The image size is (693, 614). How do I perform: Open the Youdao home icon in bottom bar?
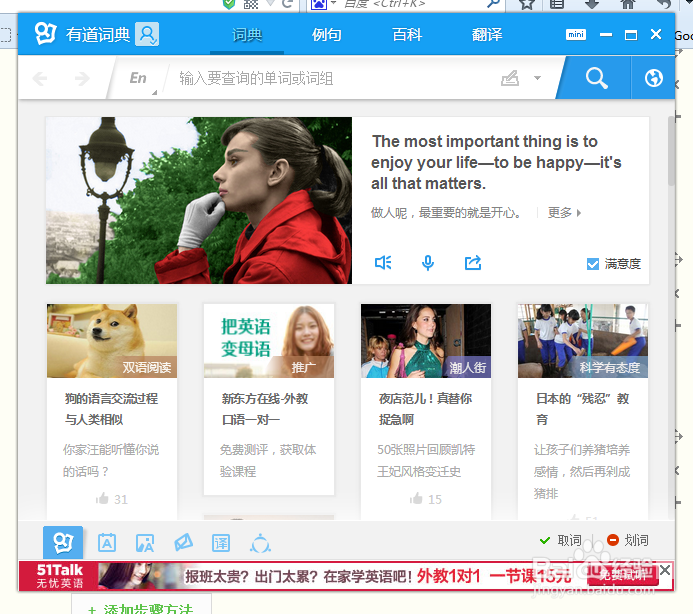point(63,542)
